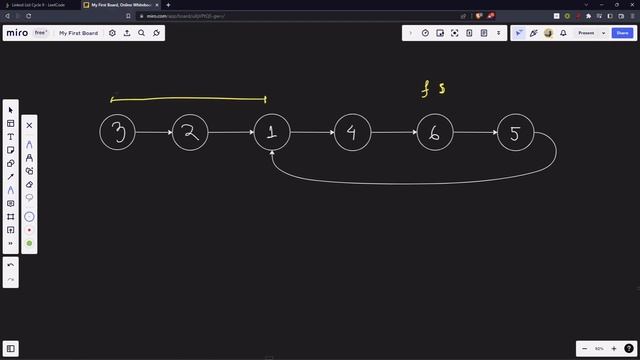Click the free plan badge

(x=40, y=33)
